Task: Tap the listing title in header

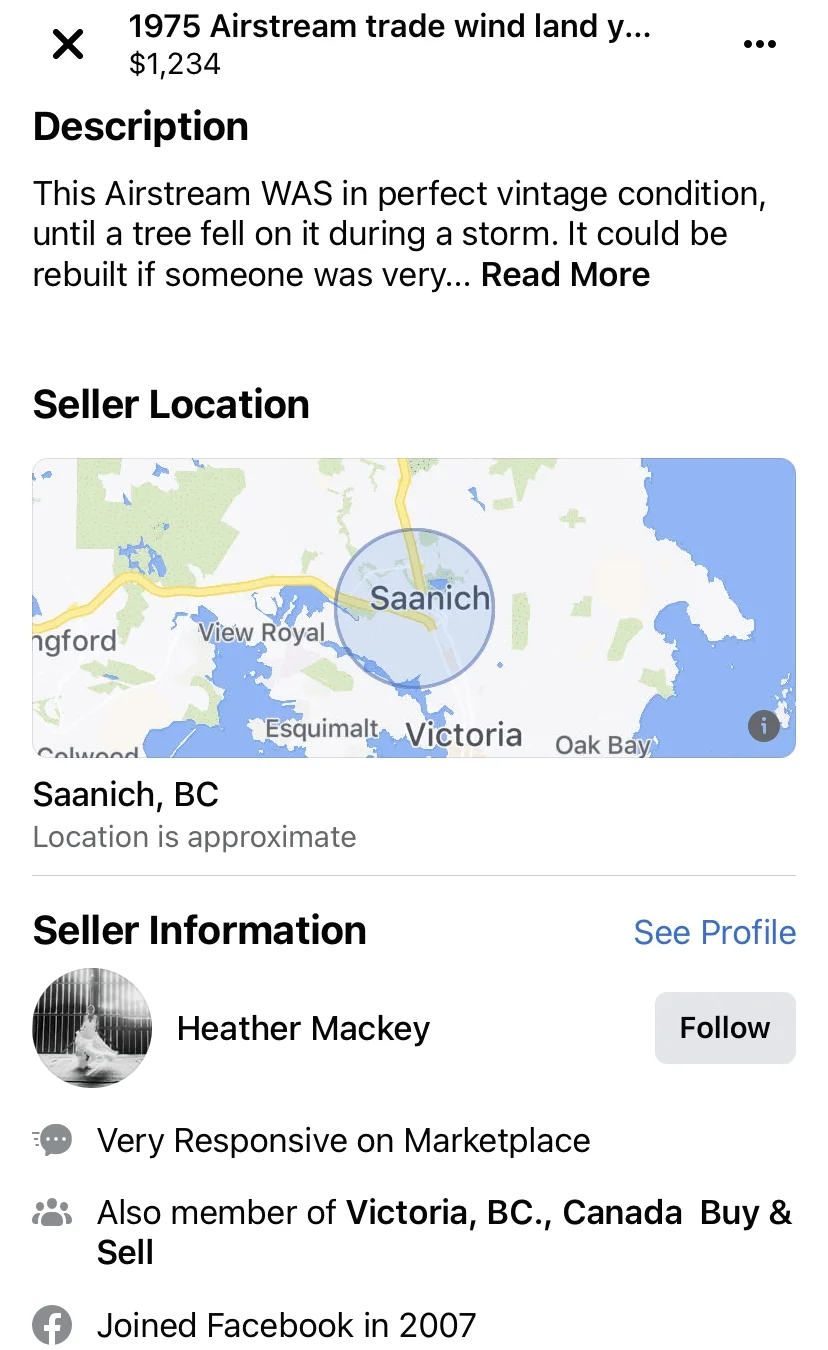Action: (x=390, y=27)
